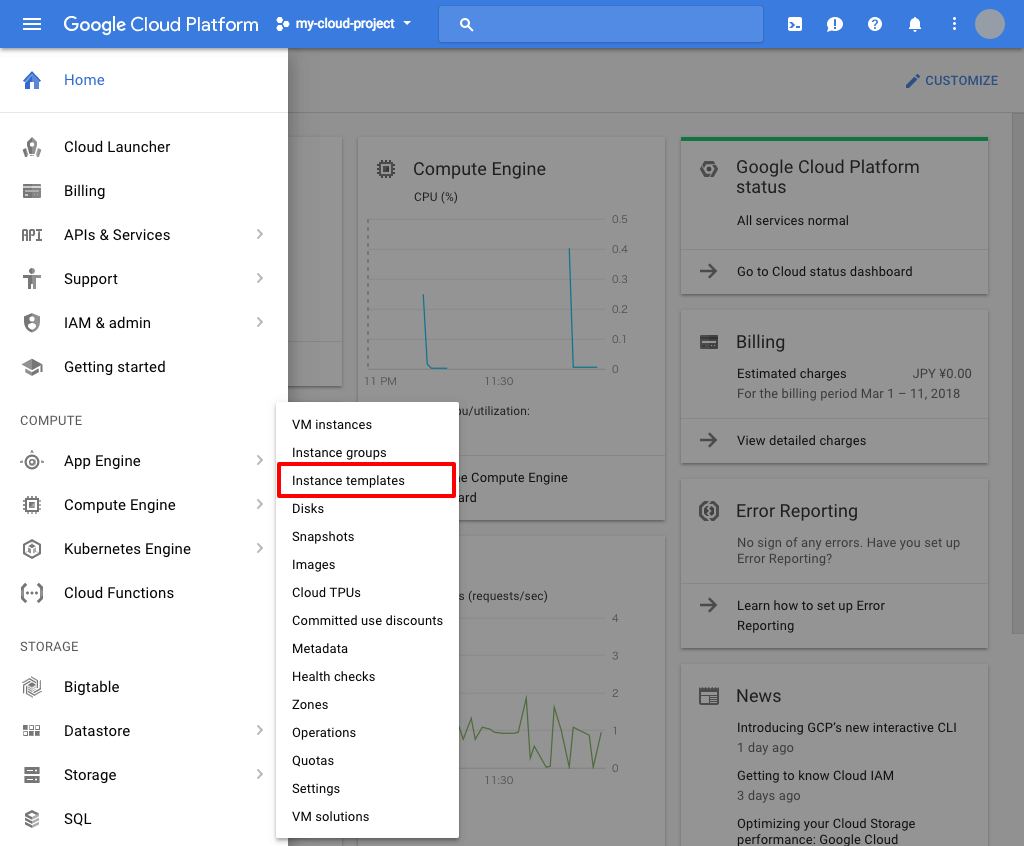The image size is (1024, 846).
Task: Click the search magnifier icon
Action: tap(466, 24)
